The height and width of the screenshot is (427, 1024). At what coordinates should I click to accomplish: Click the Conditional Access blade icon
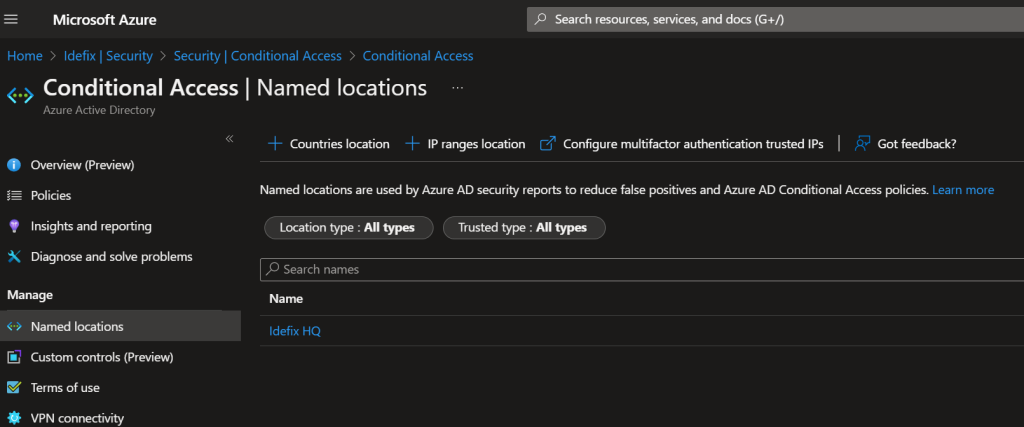pos(20,96)
